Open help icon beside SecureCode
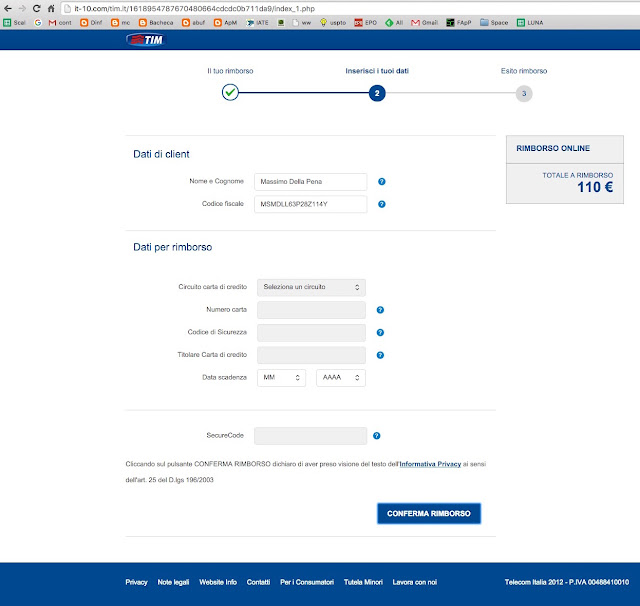This screenshot has height=606, width=640. pyautogui.click(x=376, y=436)
